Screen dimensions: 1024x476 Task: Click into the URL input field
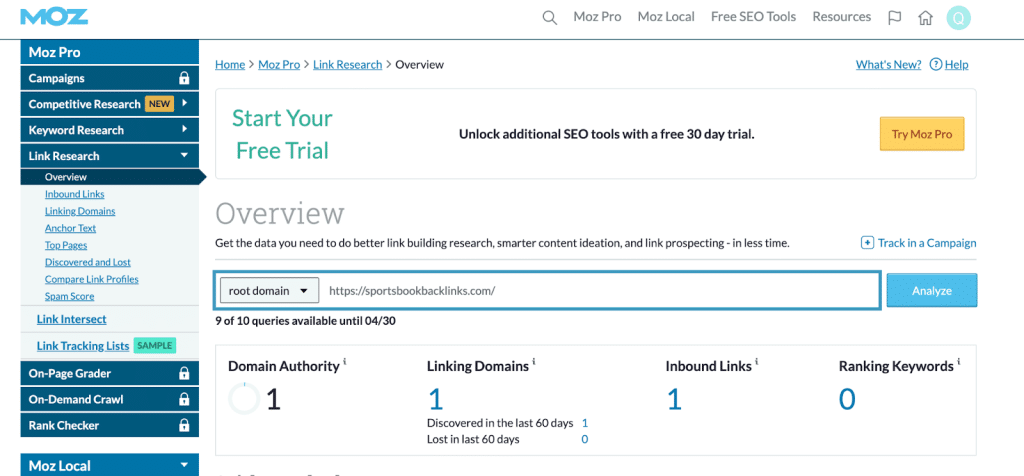coord(600,291)
